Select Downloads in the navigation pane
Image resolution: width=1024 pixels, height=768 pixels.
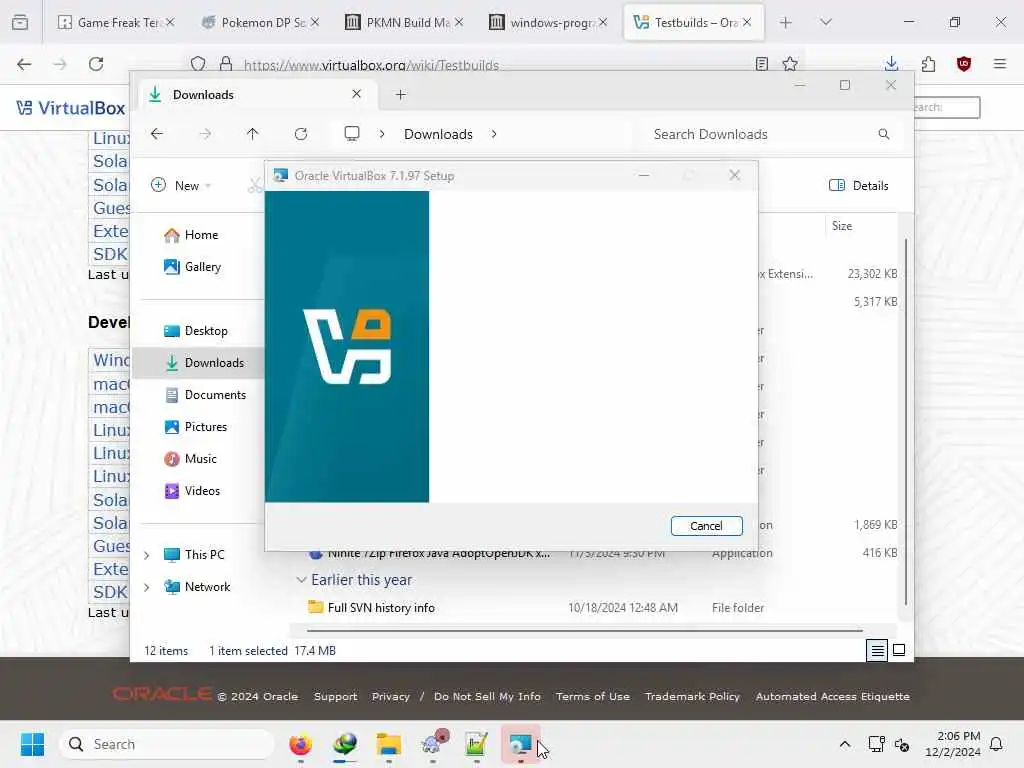click(x=204, y=362)
